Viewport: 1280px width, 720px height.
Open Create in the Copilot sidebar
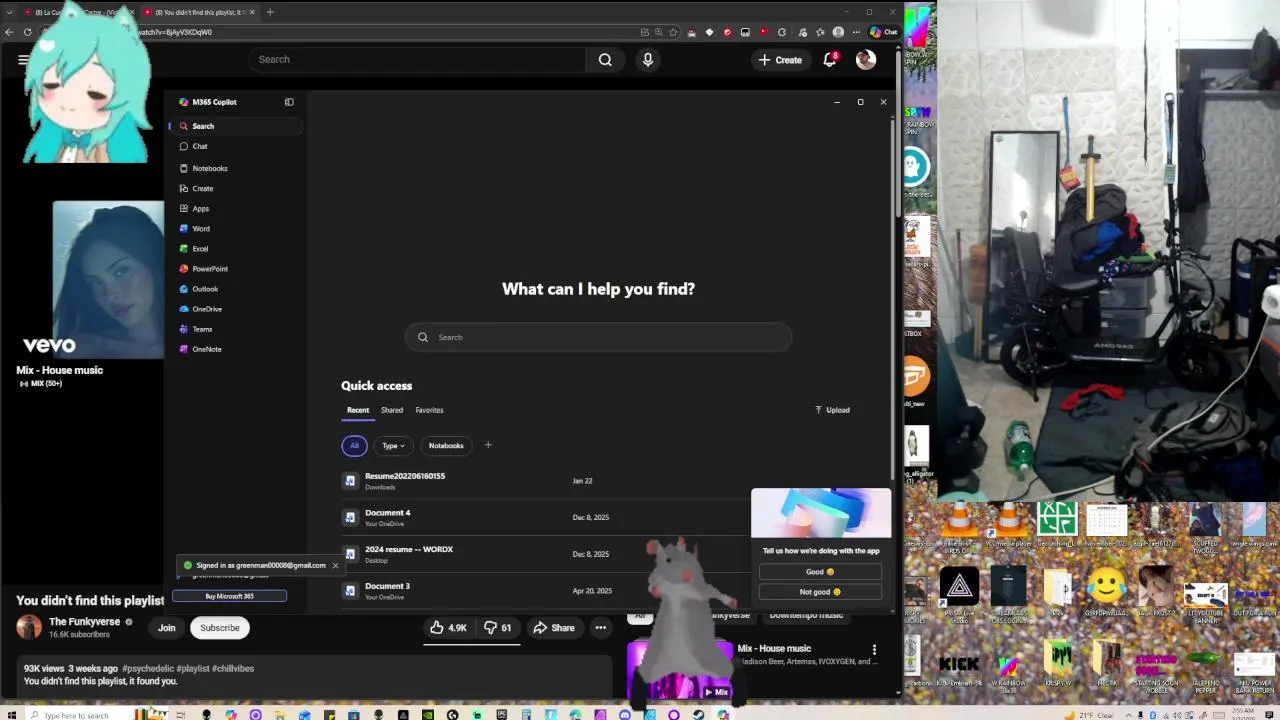coord(235,188)
